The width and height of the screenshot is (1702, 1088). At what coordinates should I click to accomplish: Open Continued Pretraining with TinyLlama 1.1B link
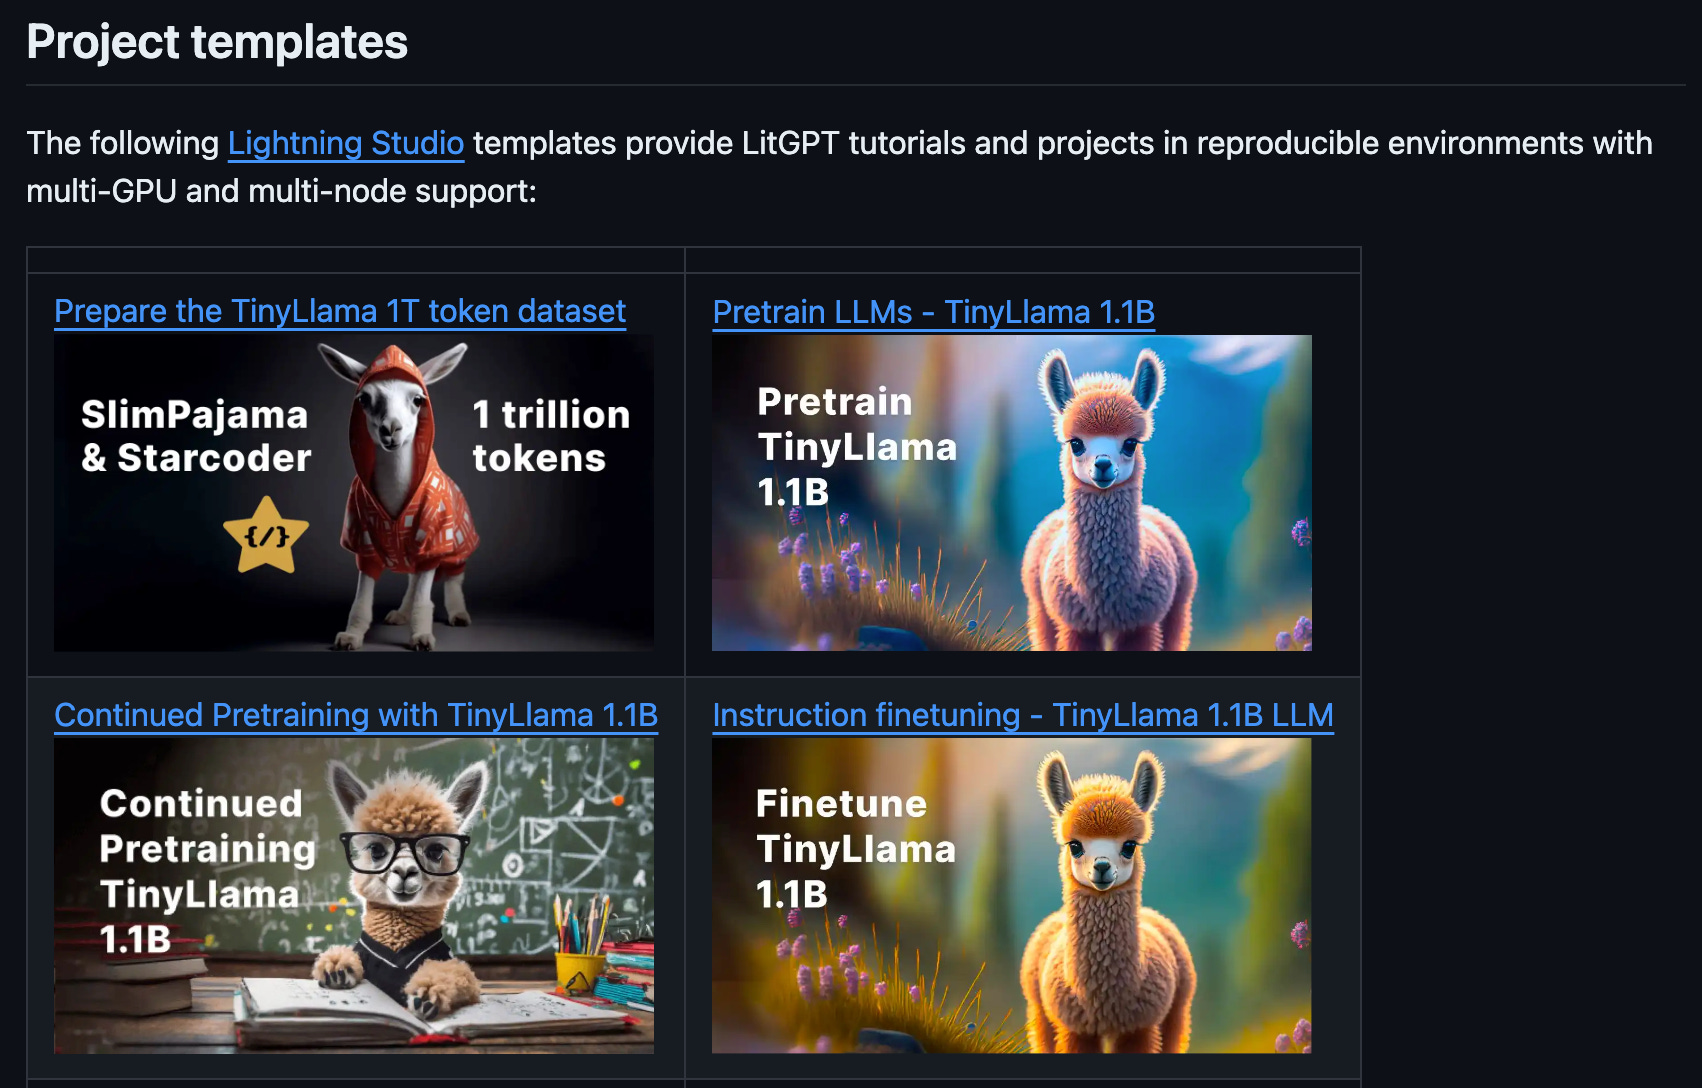coord(356,715)
